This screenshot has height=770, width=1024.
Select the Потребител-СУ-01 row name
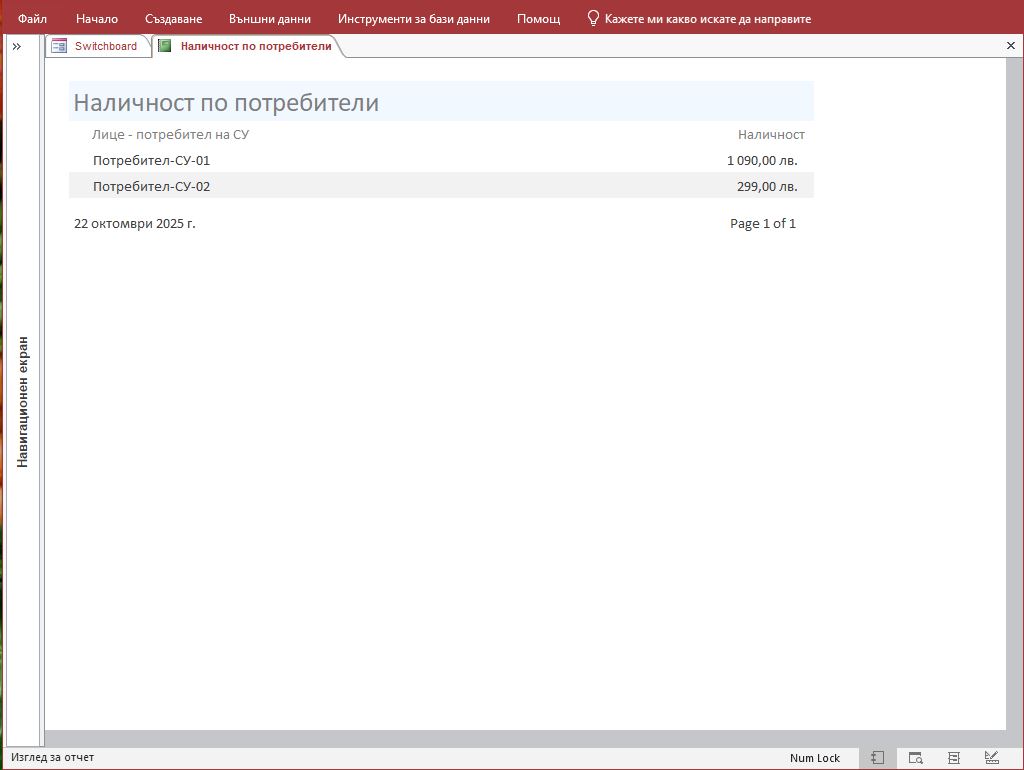[x=151, y=160]
